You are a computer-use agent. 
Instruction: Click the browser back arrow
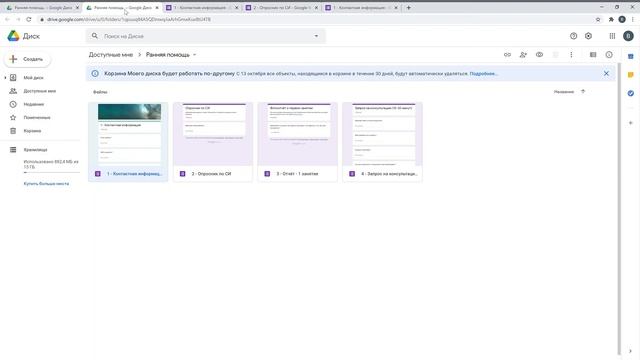[x=7, y=19]
